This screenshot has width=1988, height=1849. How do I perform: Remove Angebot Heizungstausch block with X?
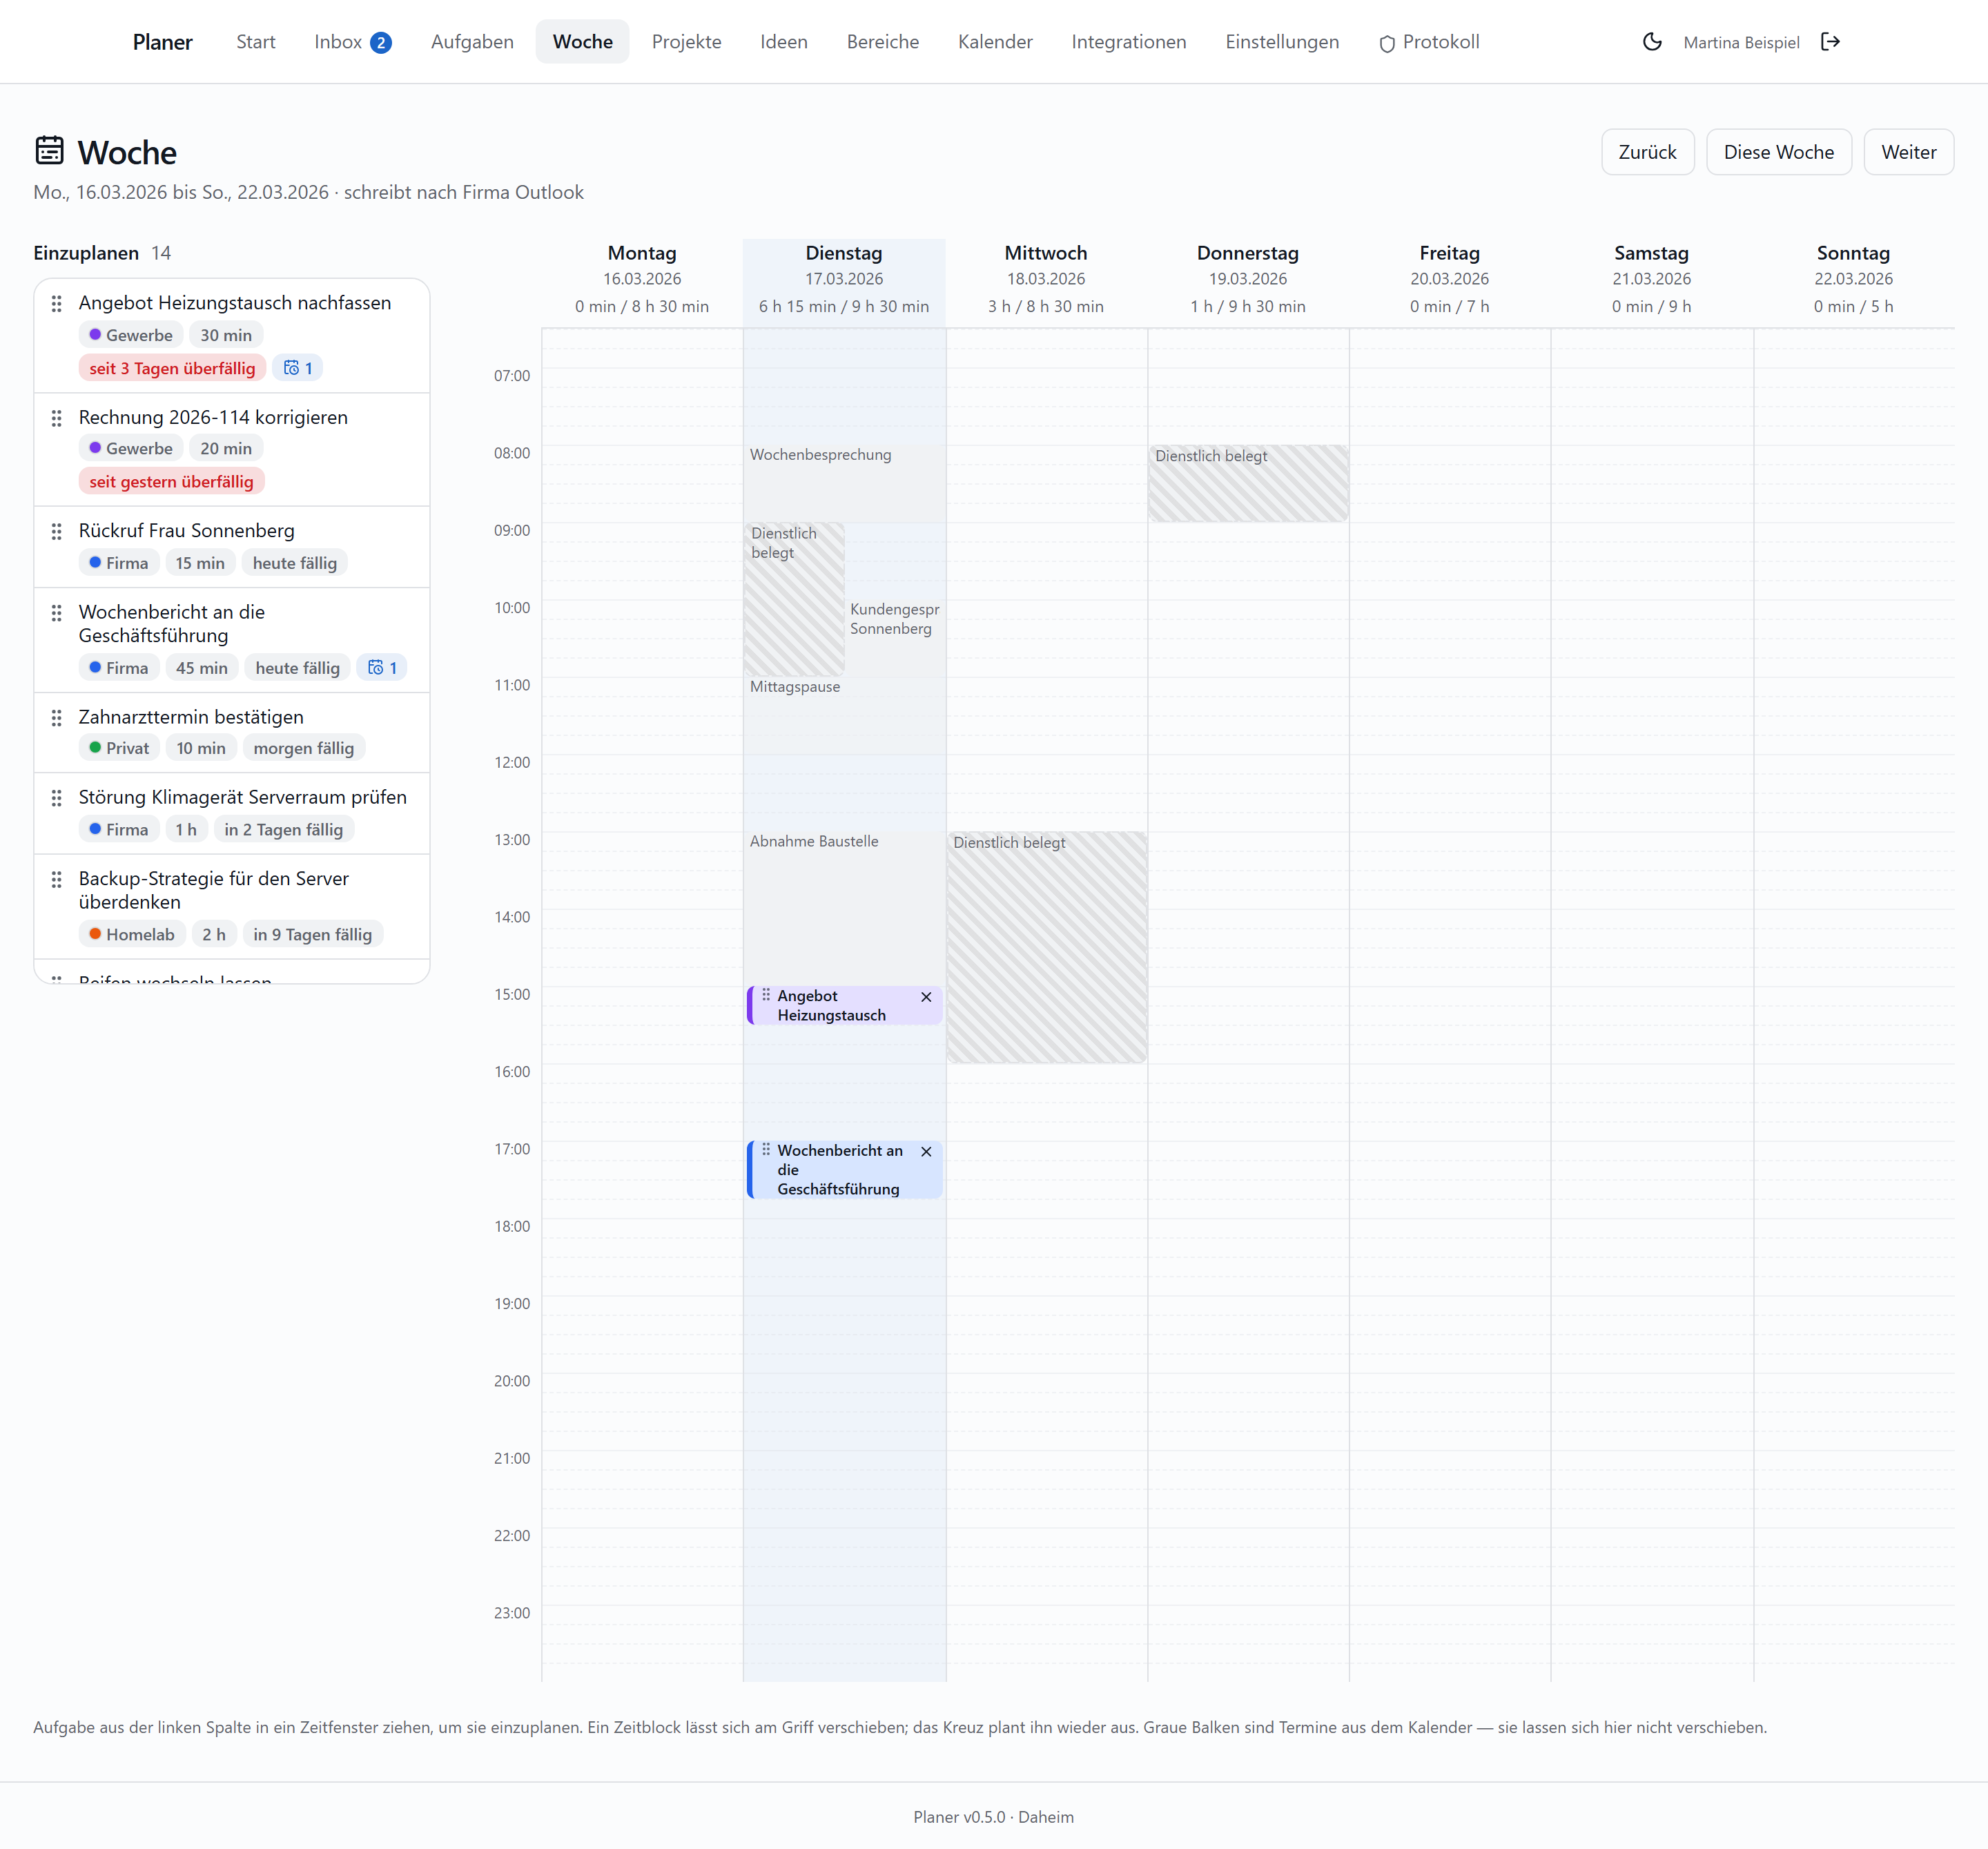pos(926,997)
